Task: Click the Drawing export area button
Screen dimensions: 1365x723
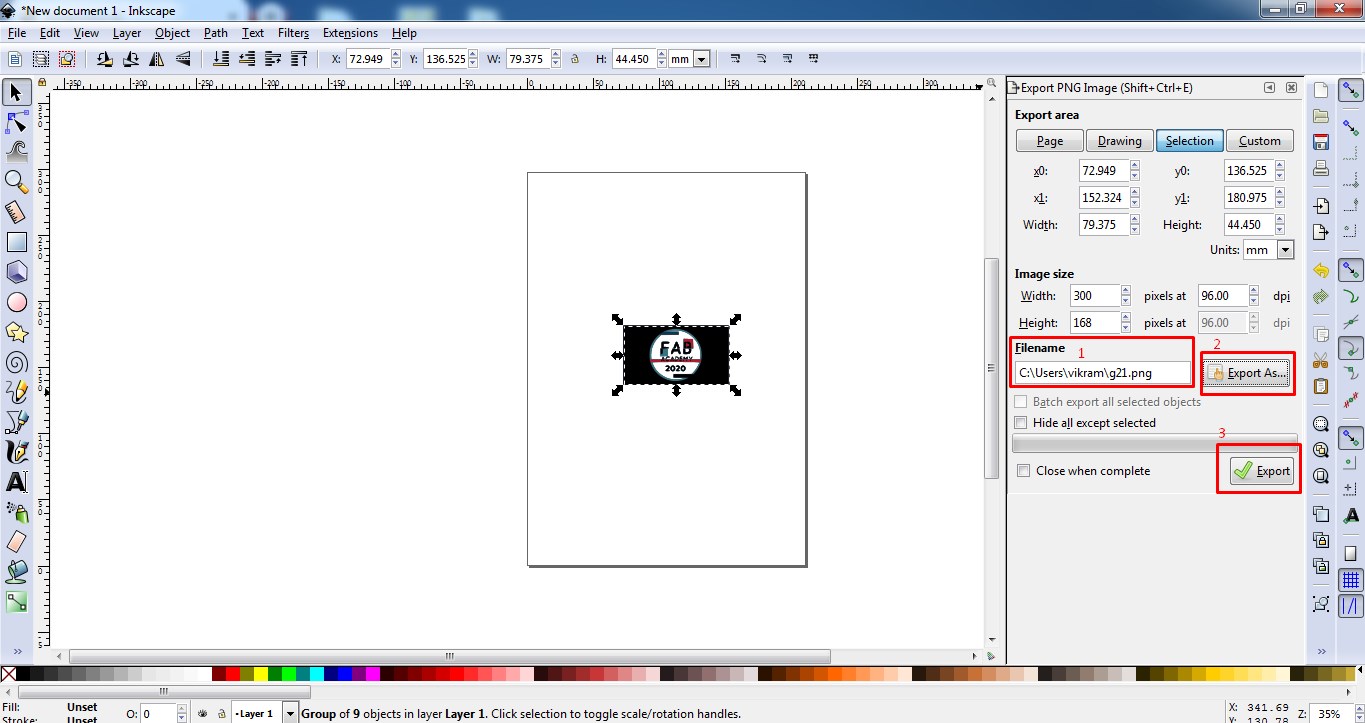Action: 1119,141
